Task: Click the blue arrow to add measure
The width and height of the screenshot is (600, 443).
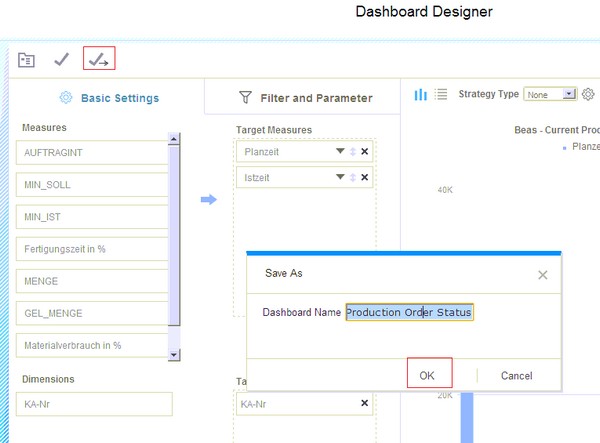Action: [208, 200]
